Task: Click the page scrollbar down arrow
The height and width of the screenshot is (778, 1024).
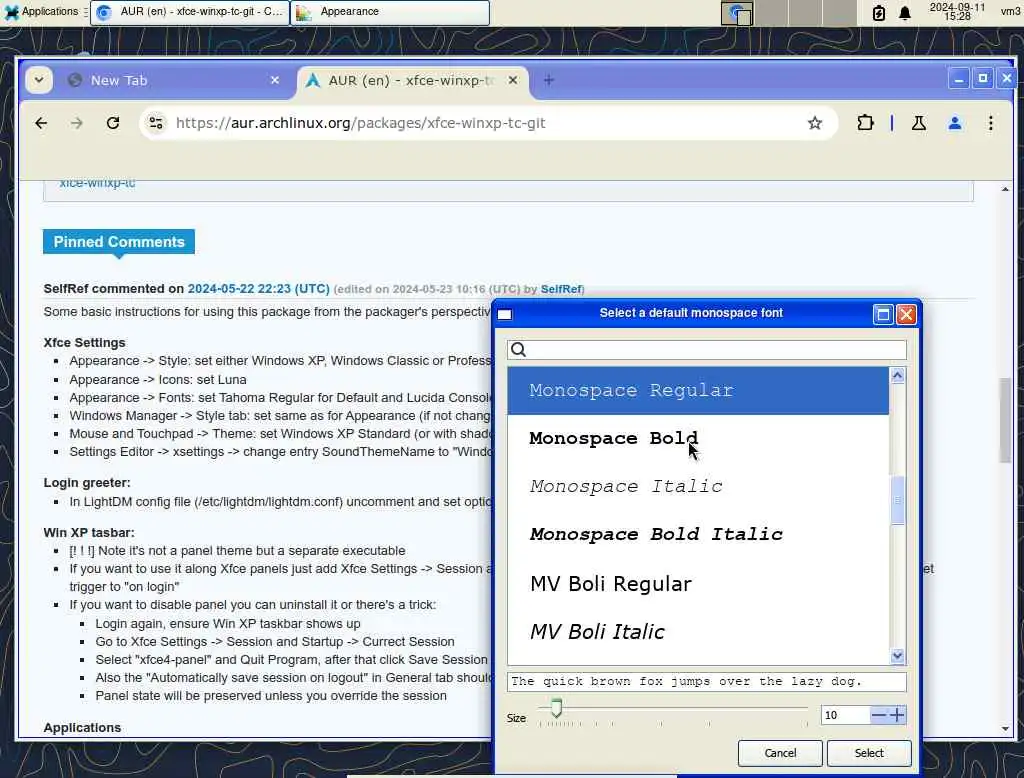Action: (x=1005, y=729)
